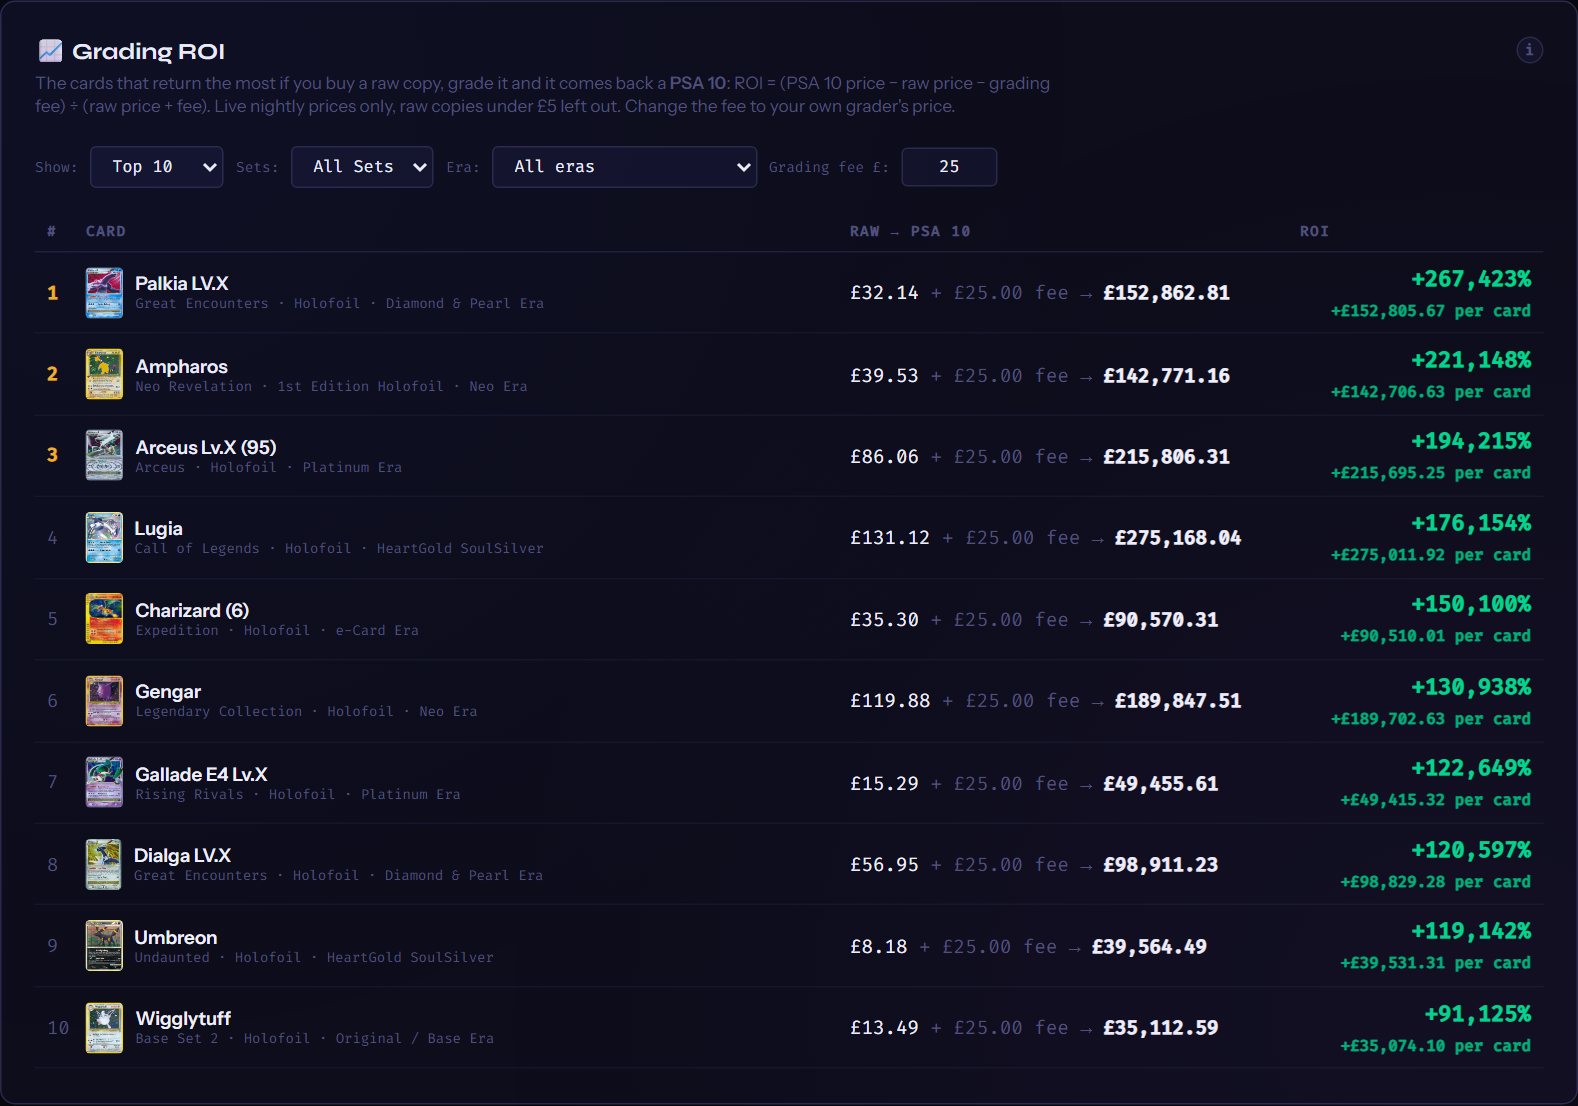This screenshot has height=1106, width=1578.
Task: Select the +194,215% ROI figure
Action: coord(1471,441)
